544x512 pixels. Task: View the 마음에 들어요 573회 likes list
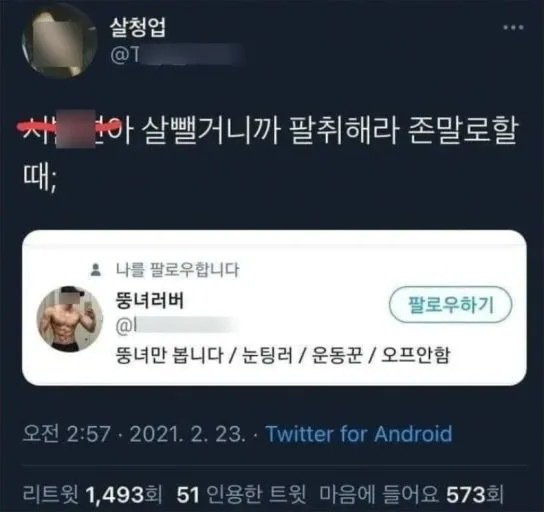pyautogui.click(x=411, y=494)
